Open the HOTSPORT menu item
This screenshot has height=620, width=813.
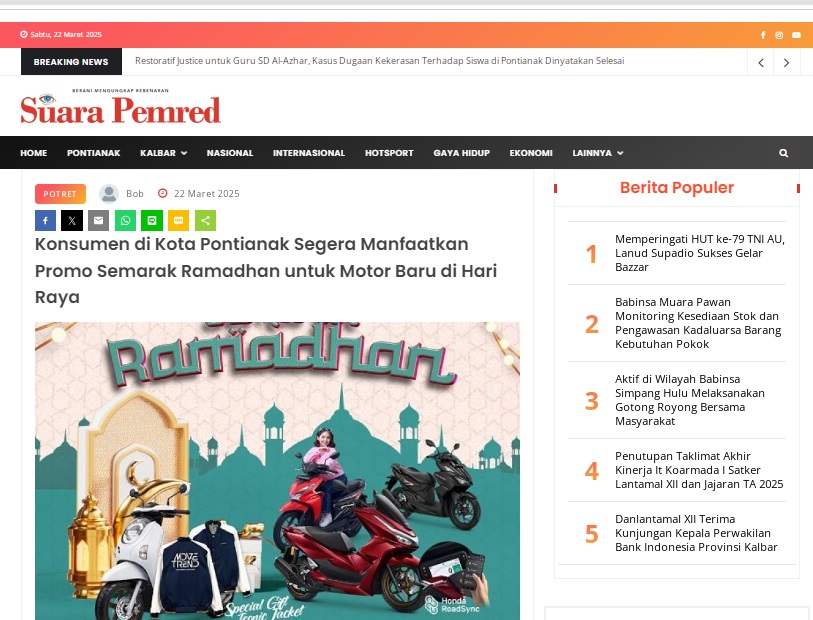coord(389,153)
